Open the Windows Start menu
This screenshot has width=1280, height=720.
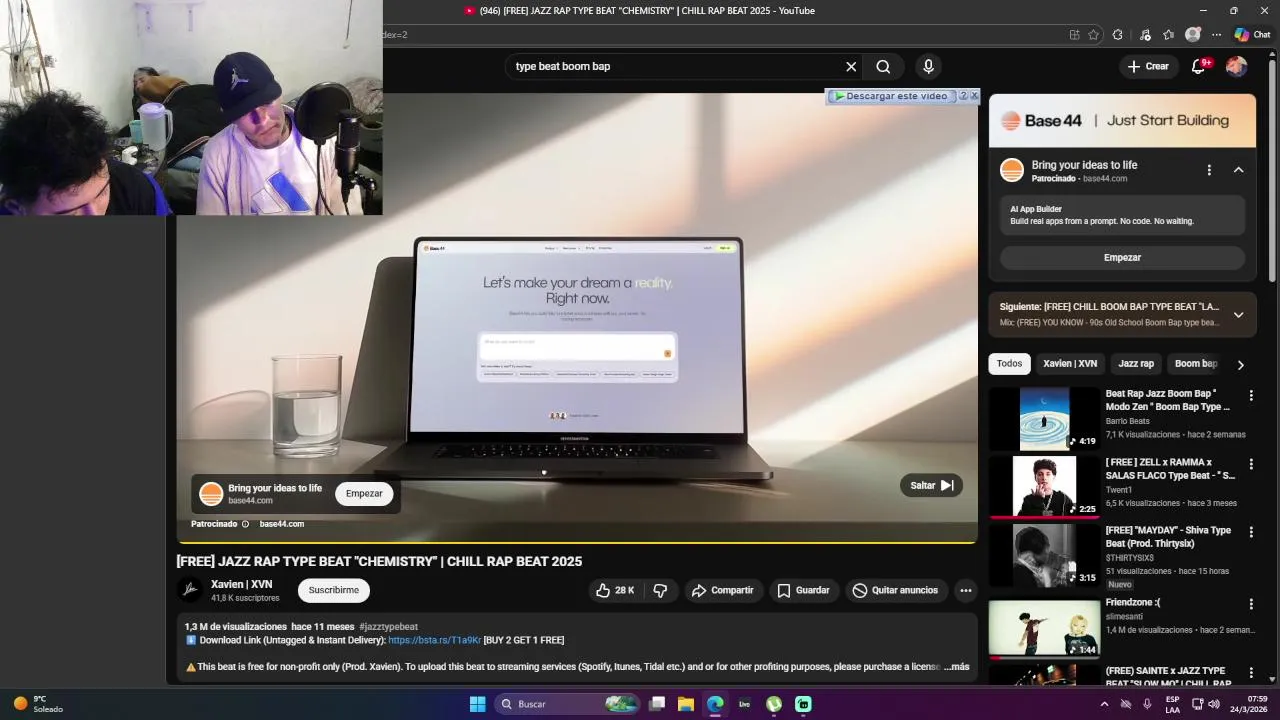[477, 704]
